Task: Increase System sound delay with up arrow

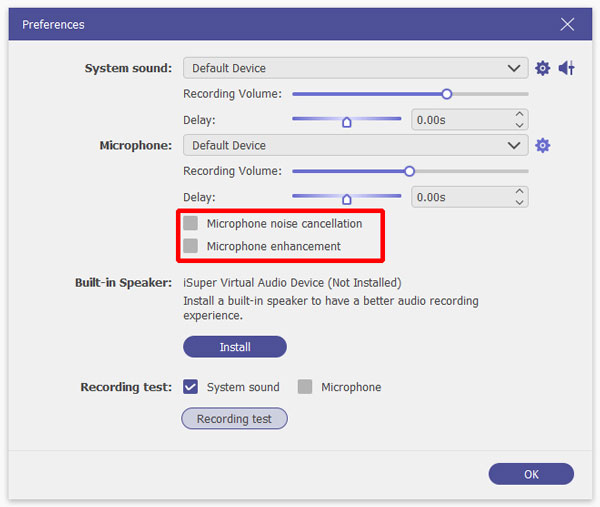Action: click(519, 115)
